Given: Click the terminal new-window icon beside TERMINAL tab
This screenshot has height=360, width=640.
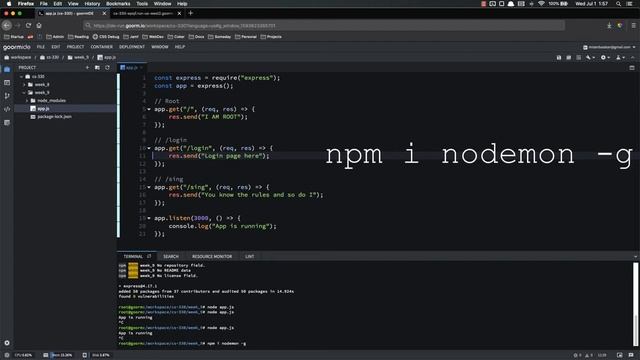Looking at the screenshot, I should coord(149,256).
